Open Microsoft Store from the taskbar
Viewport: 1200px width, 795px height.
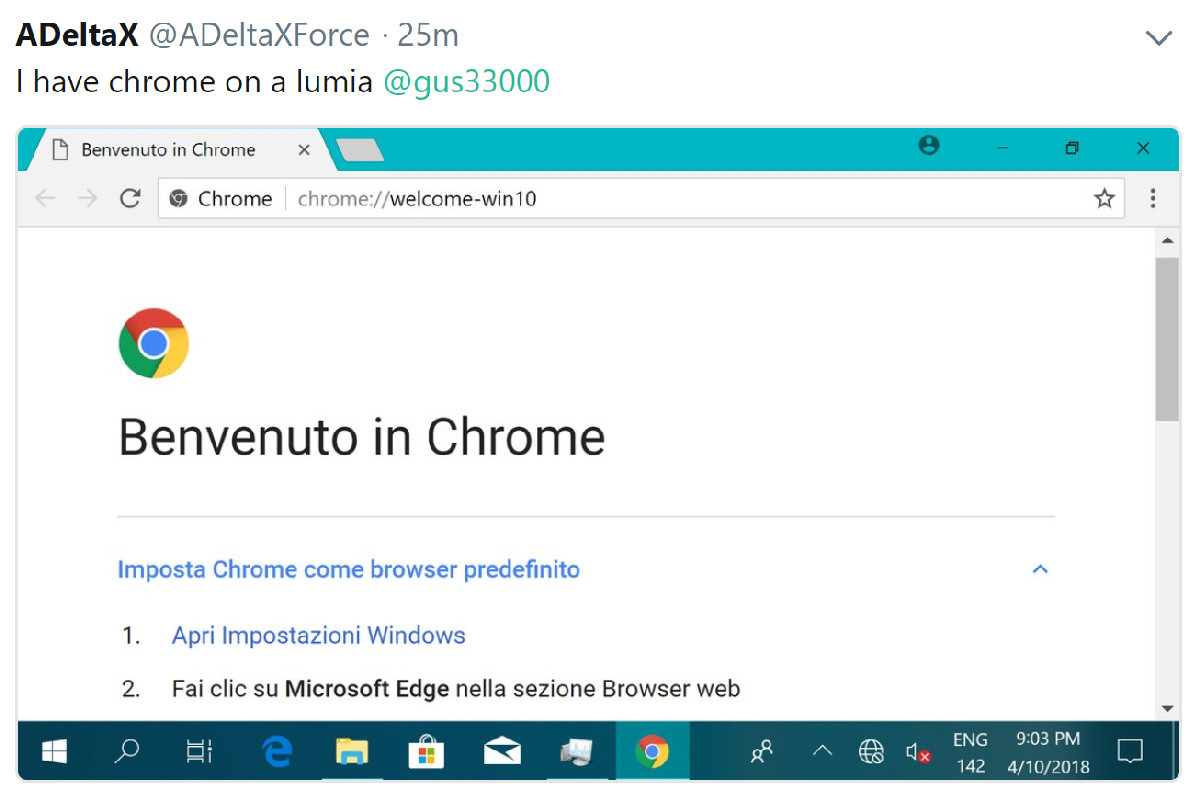pyautogui.click(x=427, y=751)
